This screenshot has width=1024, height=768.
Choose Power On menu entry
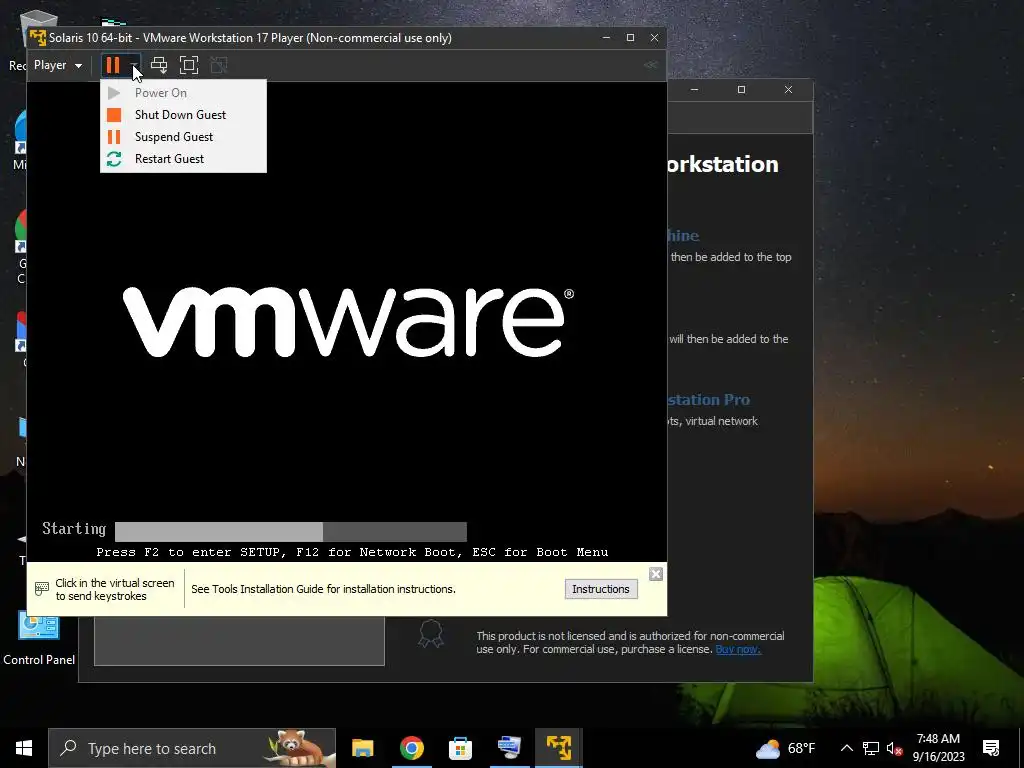(183, 93)
